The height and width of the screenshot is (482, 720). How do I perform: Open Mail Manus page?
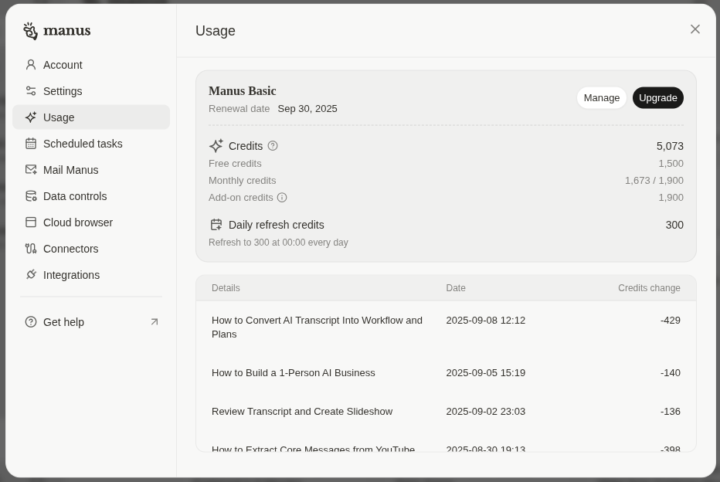point(91,169)
